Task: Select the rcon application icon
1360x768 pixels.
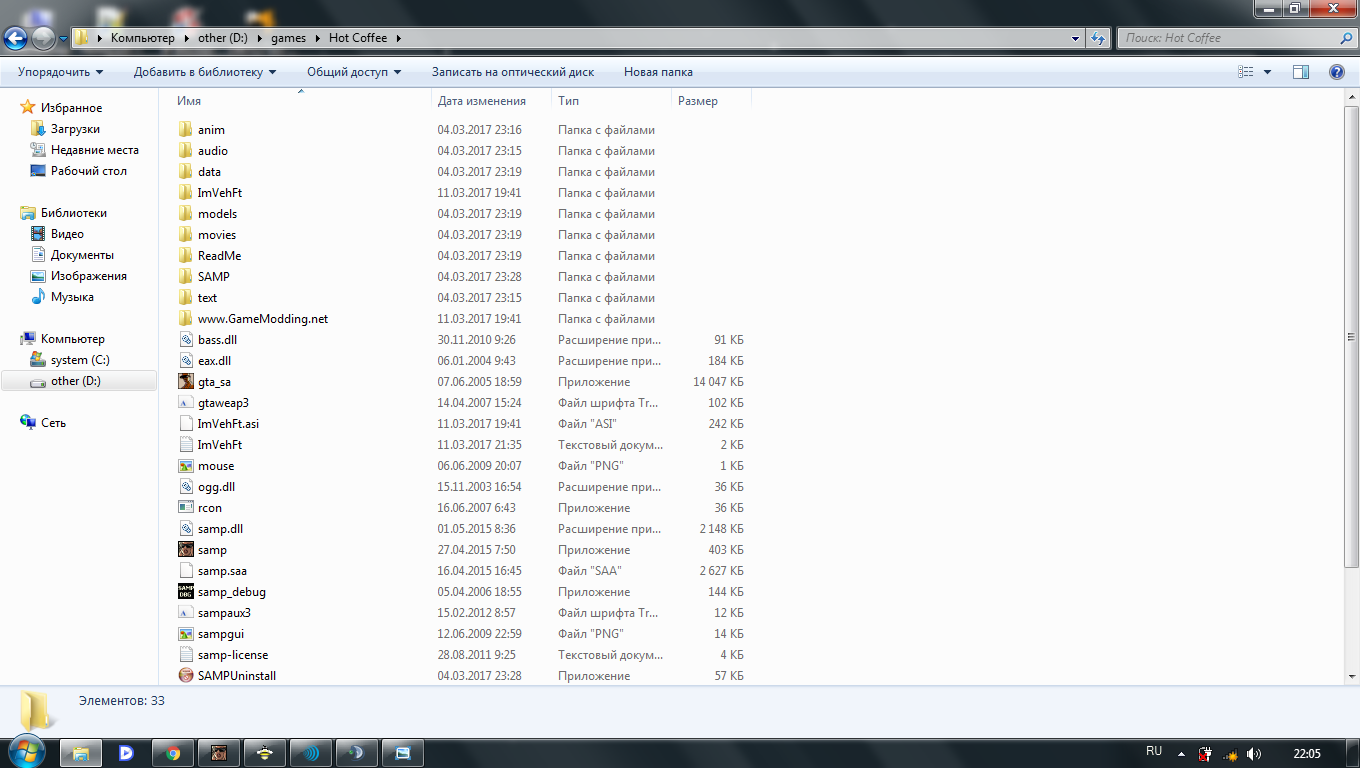Action: pos(185,508)
